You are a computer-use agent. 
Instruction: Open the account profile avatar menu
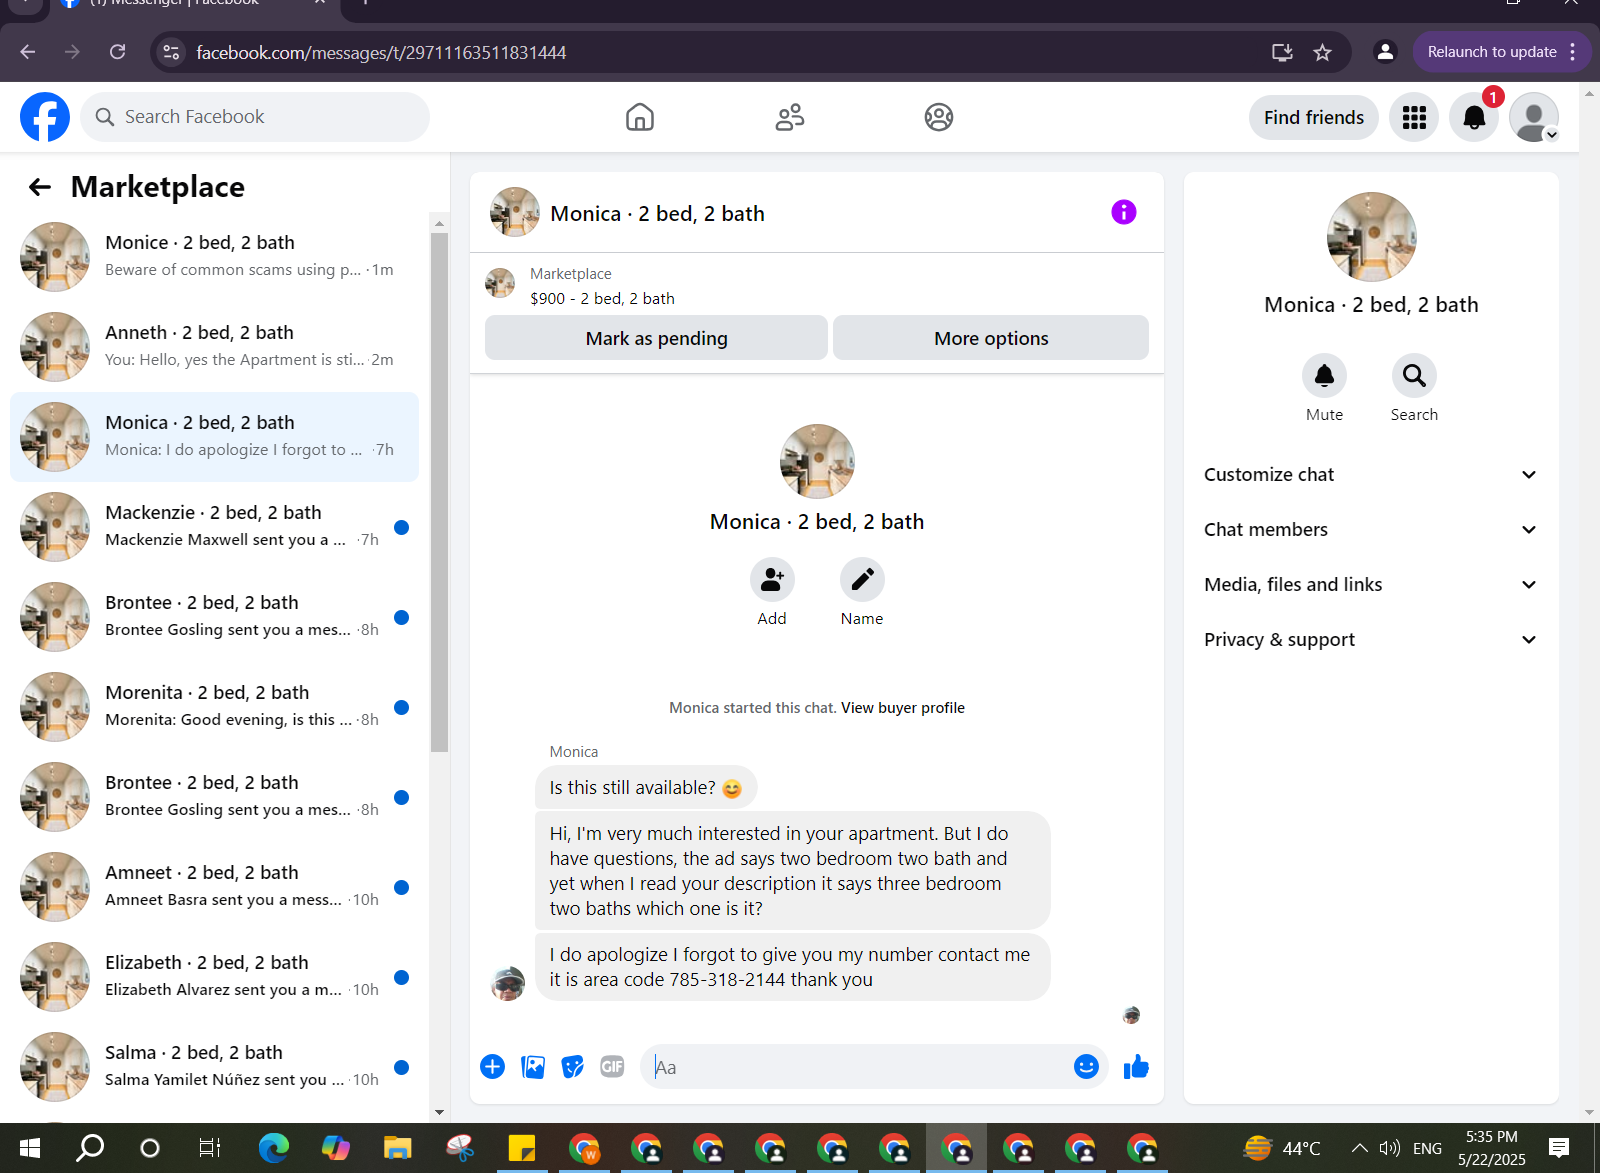[1534, 117]
